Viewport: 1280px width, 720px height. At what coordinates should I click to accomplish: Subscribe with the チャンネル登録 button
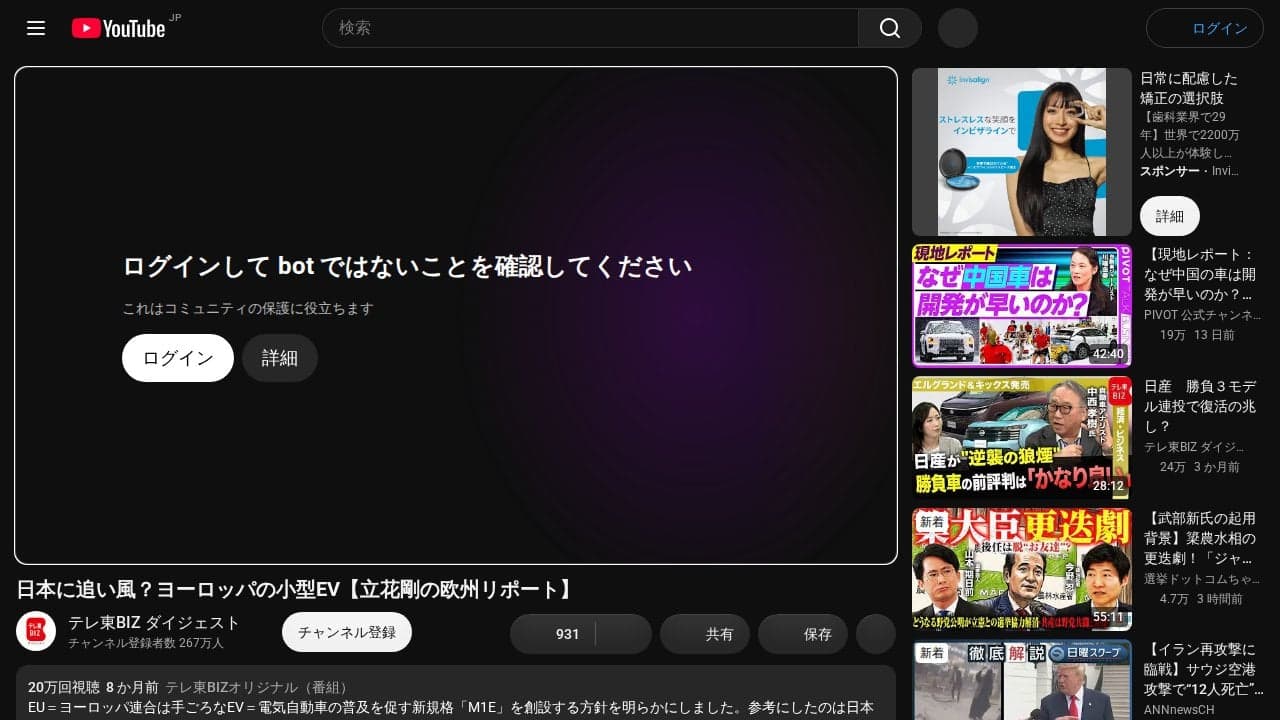click(347, 632)
